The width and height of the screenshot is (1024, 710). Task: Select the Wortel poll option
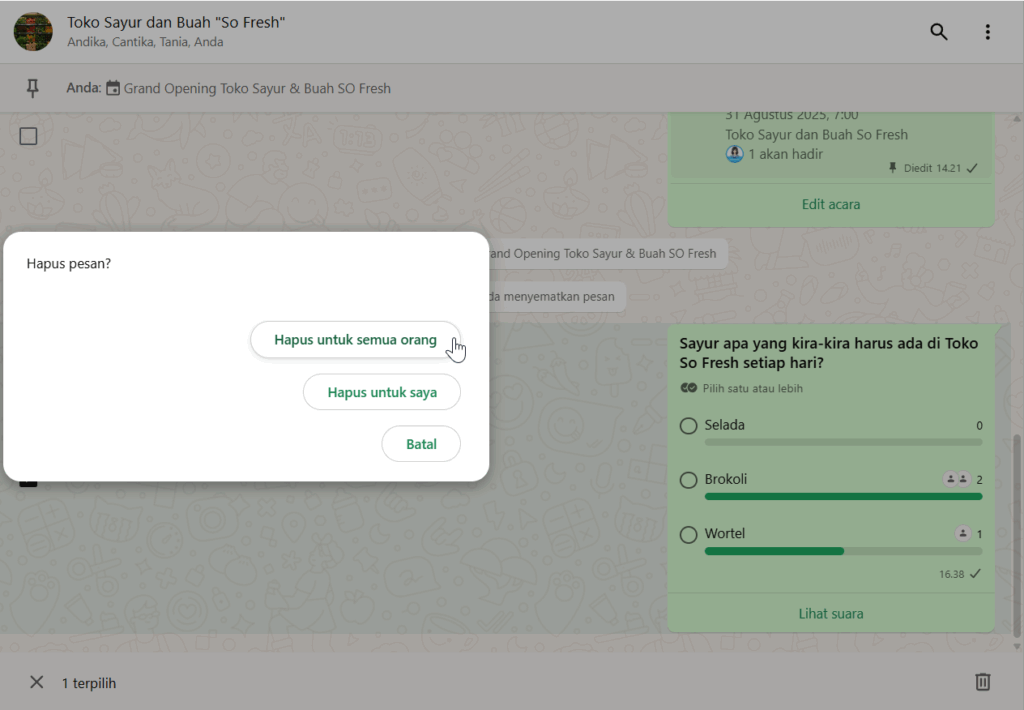pyautogui.click(x=688, y=535)
